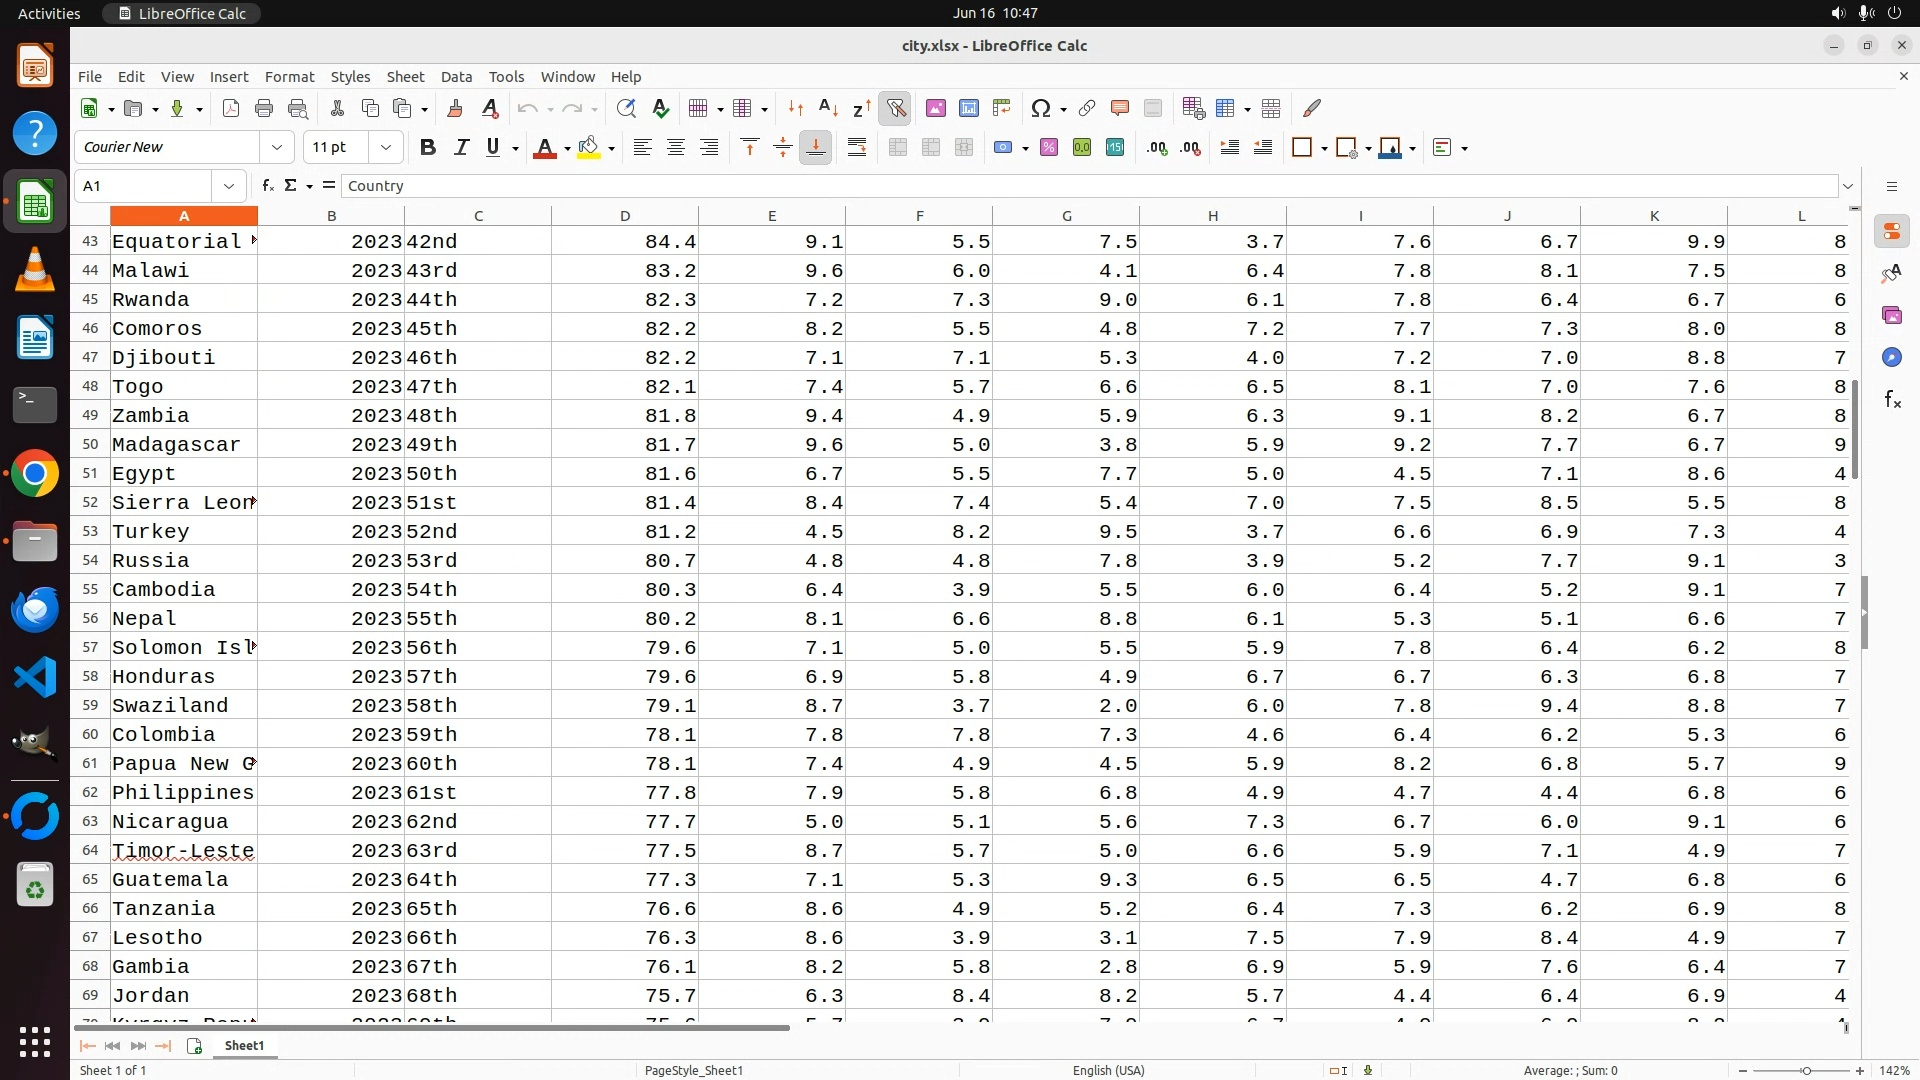Insert a chart using toolbar icon

coord(968,108)
